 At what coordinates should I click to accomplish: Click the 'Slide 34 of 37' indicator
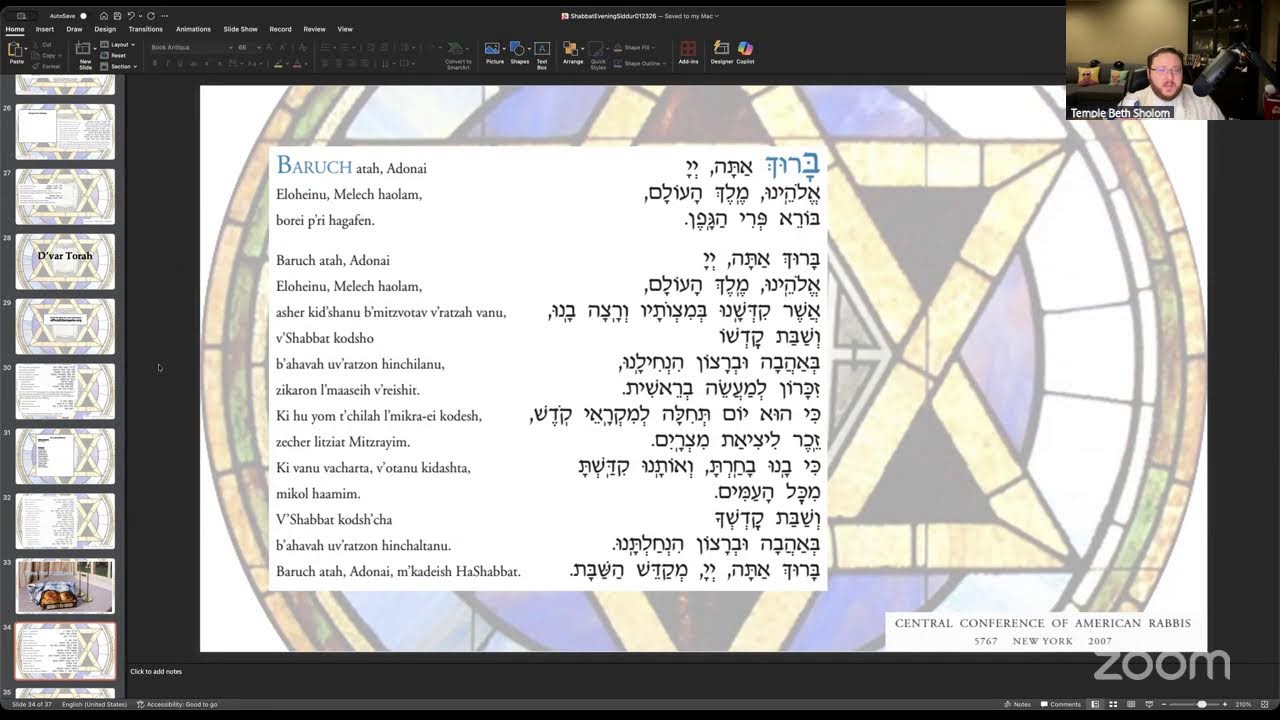click(32, 704)
